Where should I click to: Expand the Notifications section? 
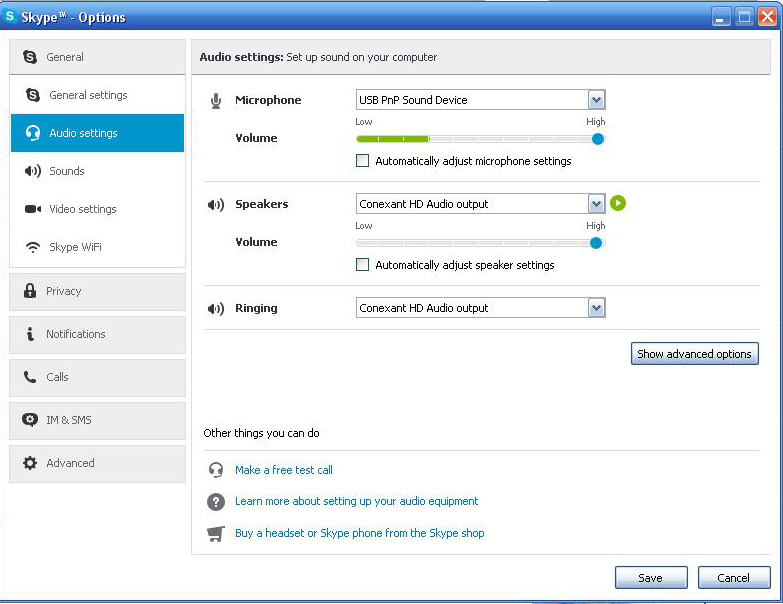tap(97, 334)
